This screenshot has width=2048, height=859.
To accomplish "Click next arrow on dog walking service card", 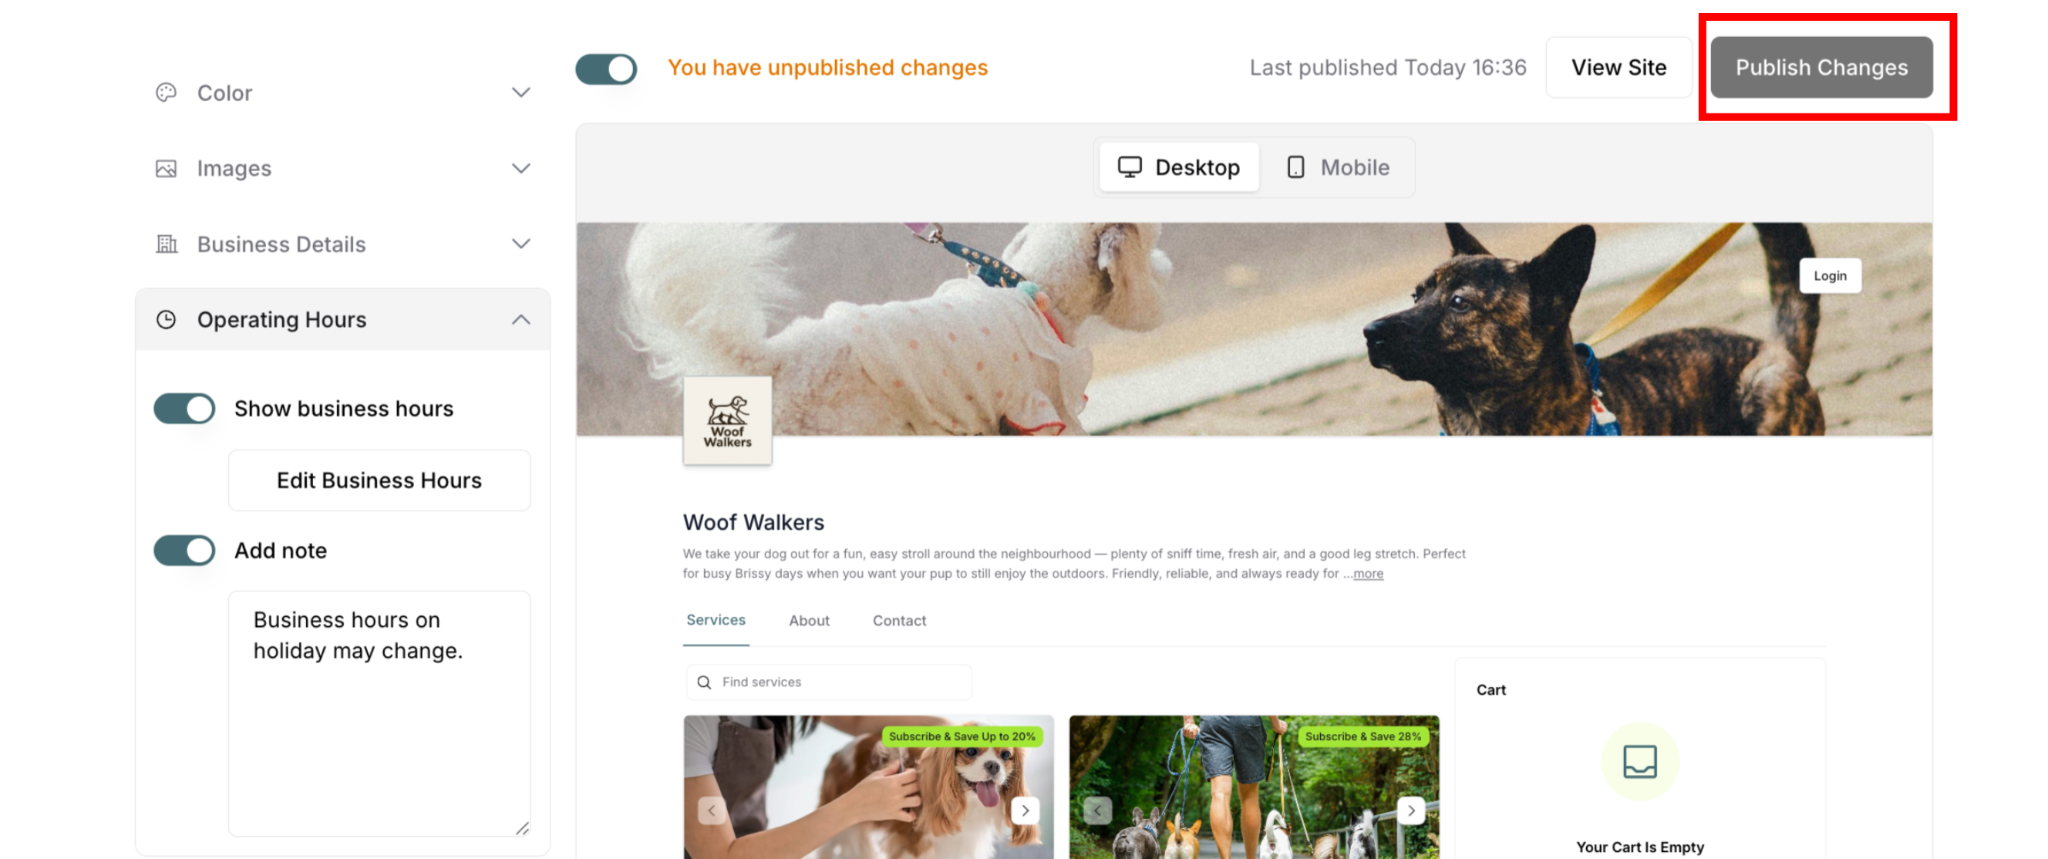I will [x=1411, y=810].
